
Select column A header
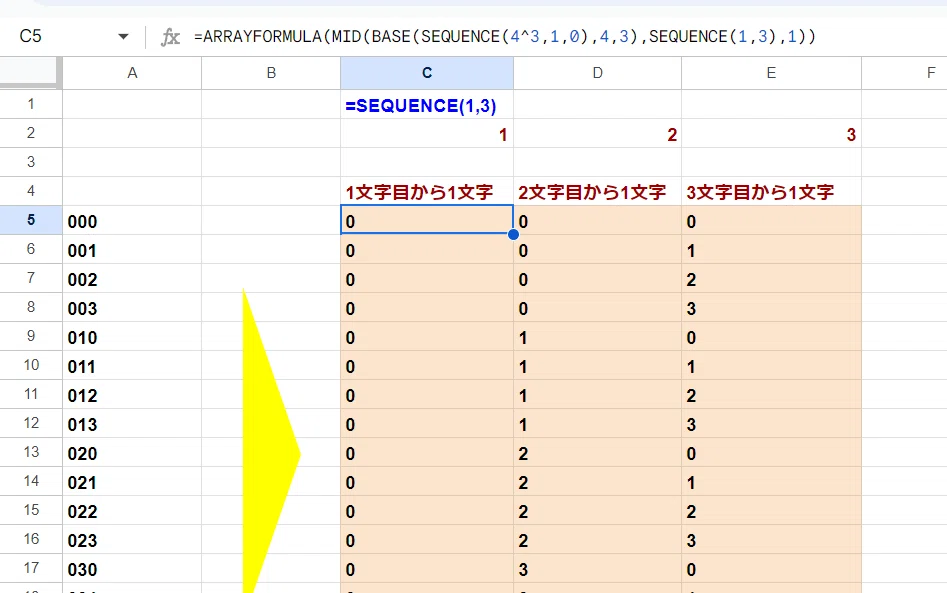pos(132,73)
